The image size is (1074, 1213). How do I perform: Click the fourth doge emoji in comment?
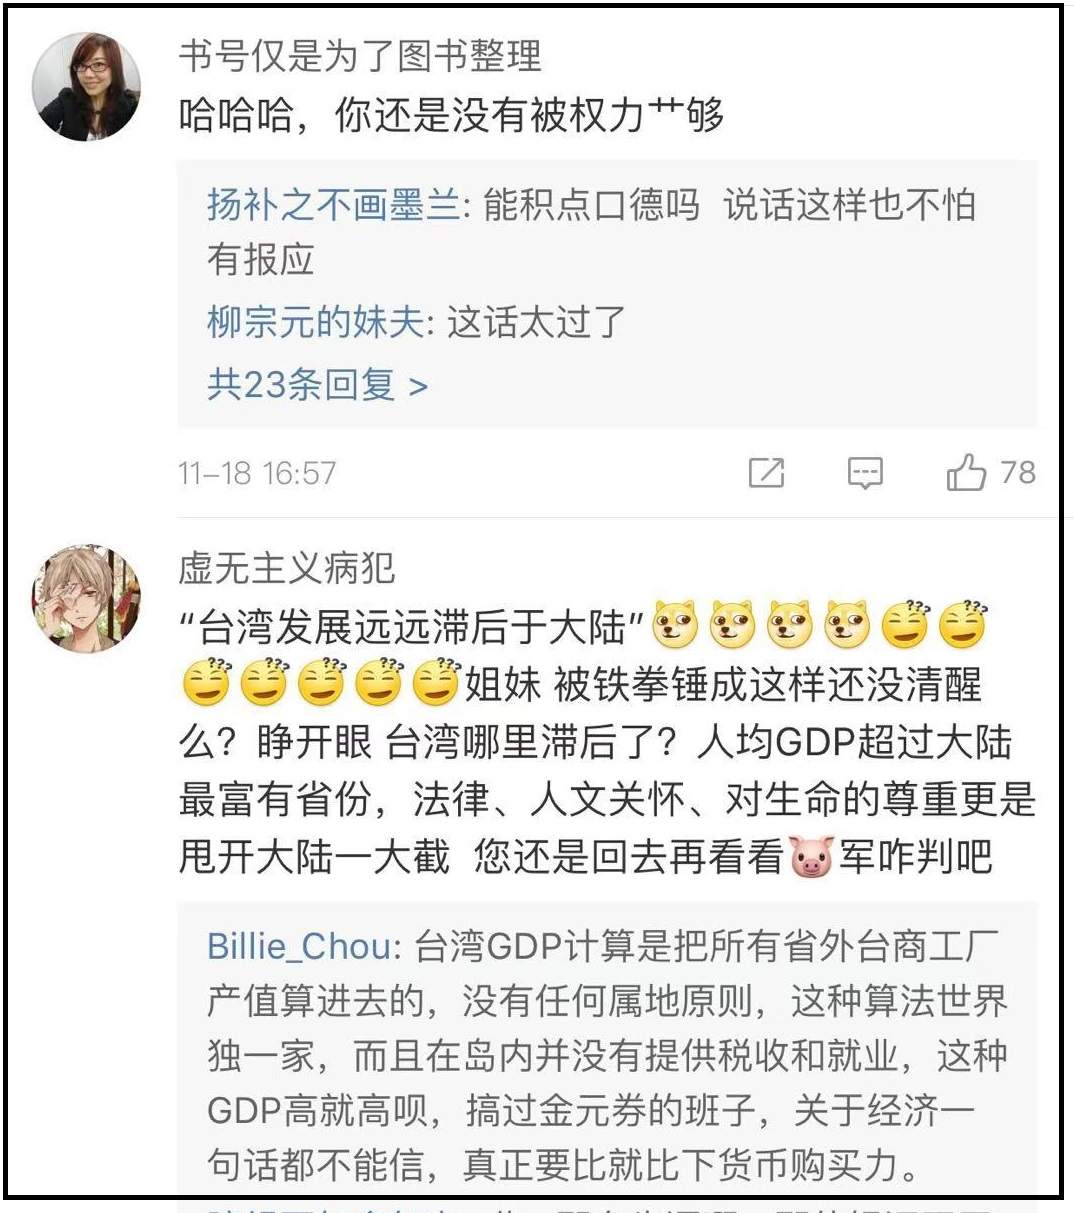coord(848,626)
